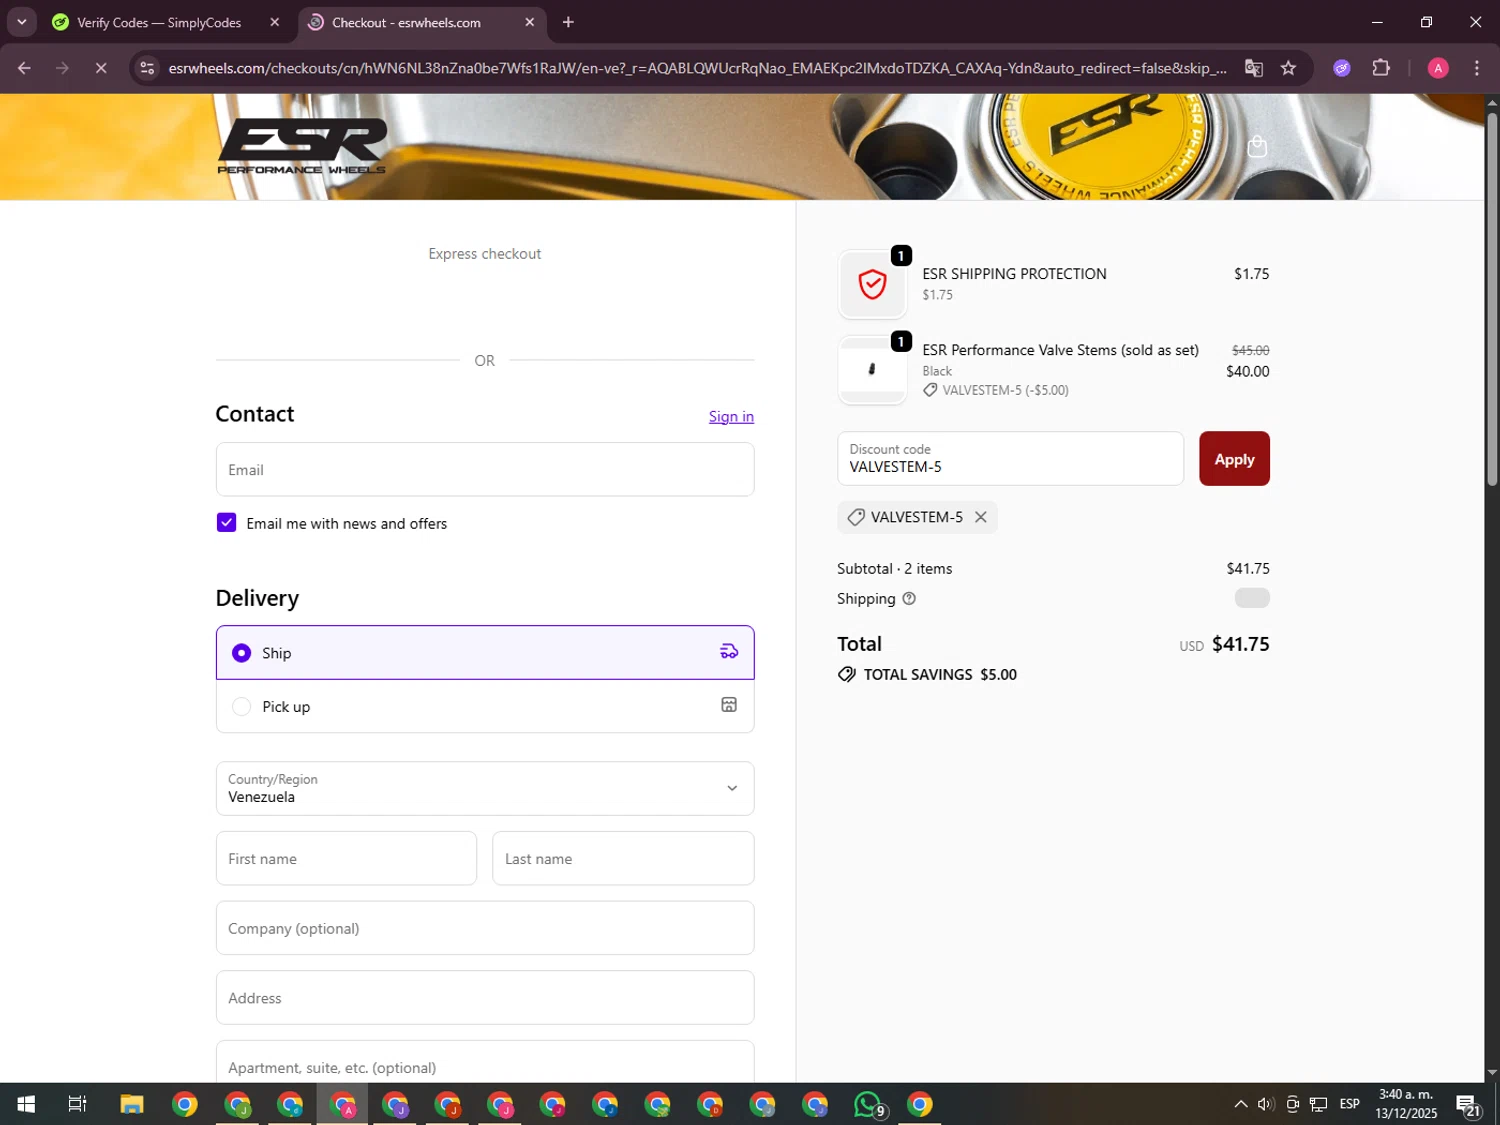Open the volume control in system tray

click(1266, 1104)
